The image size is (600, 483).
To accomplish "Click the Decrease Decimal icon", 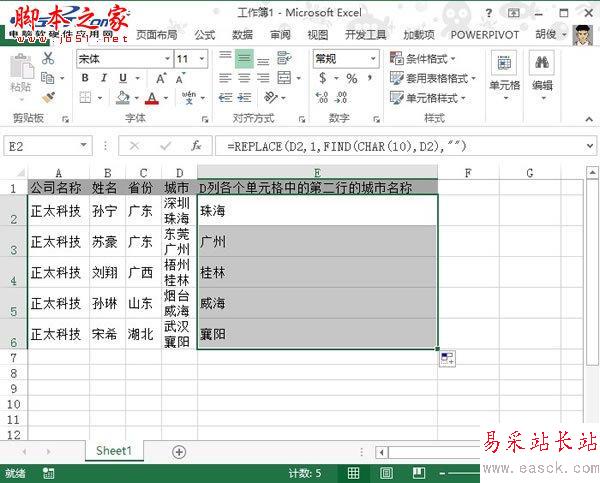I will [x=341, y=97].
